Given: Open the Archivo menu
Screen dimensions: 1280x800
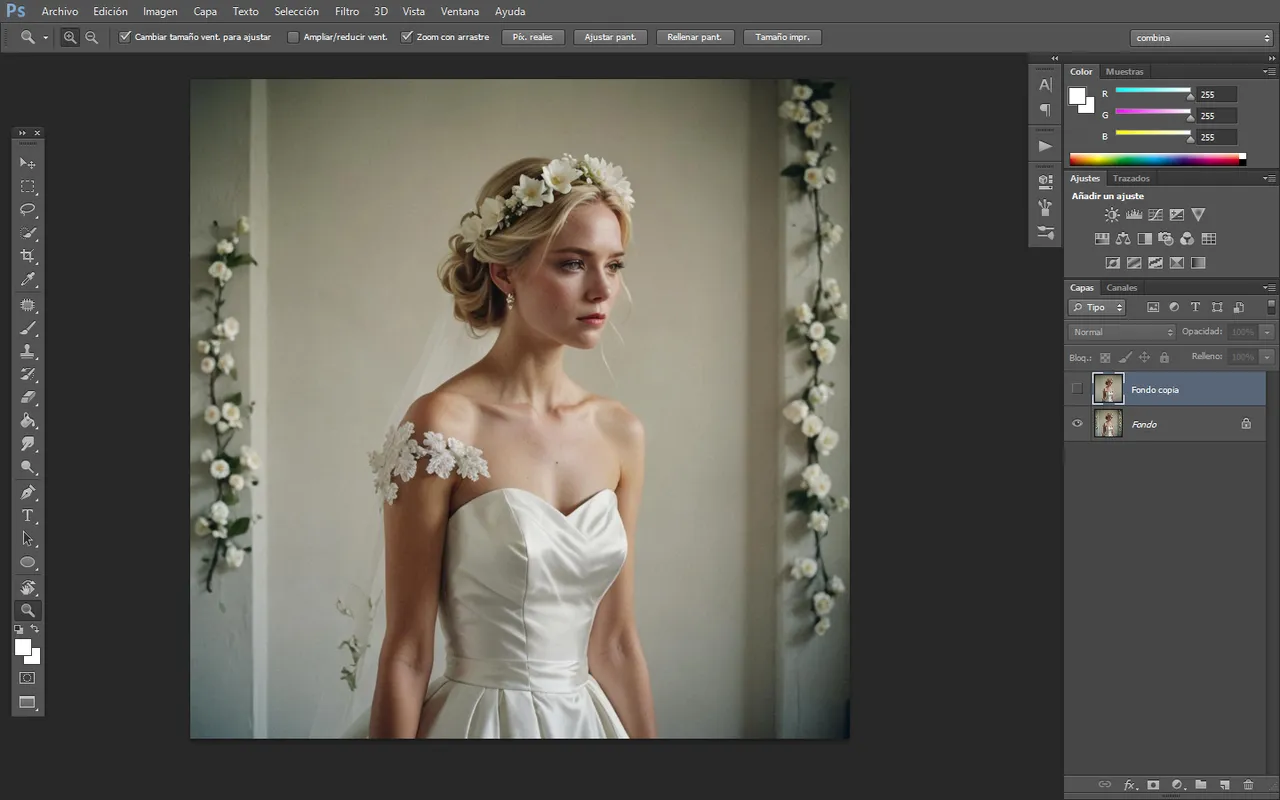Looking at the screenshot, I should pos(59,12).
